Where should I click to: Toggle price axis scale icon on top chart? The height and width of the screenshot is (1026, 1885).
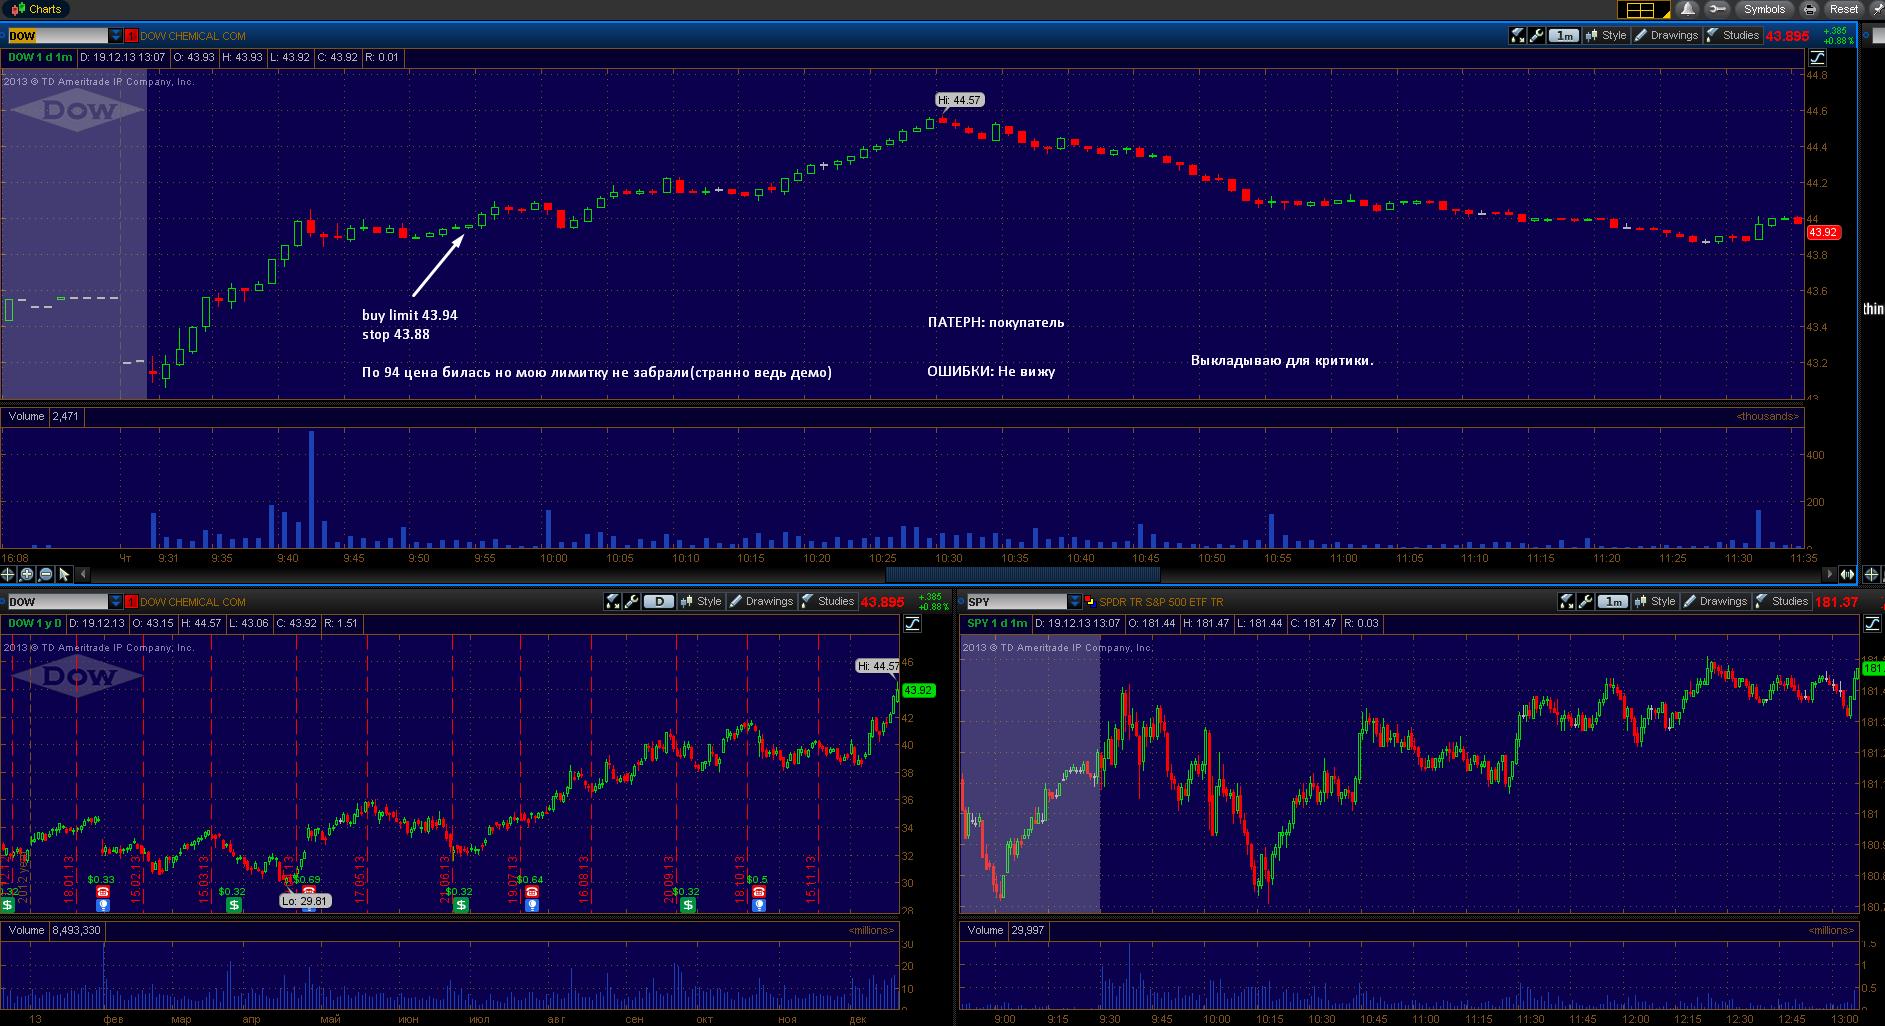coord(1817,58)
